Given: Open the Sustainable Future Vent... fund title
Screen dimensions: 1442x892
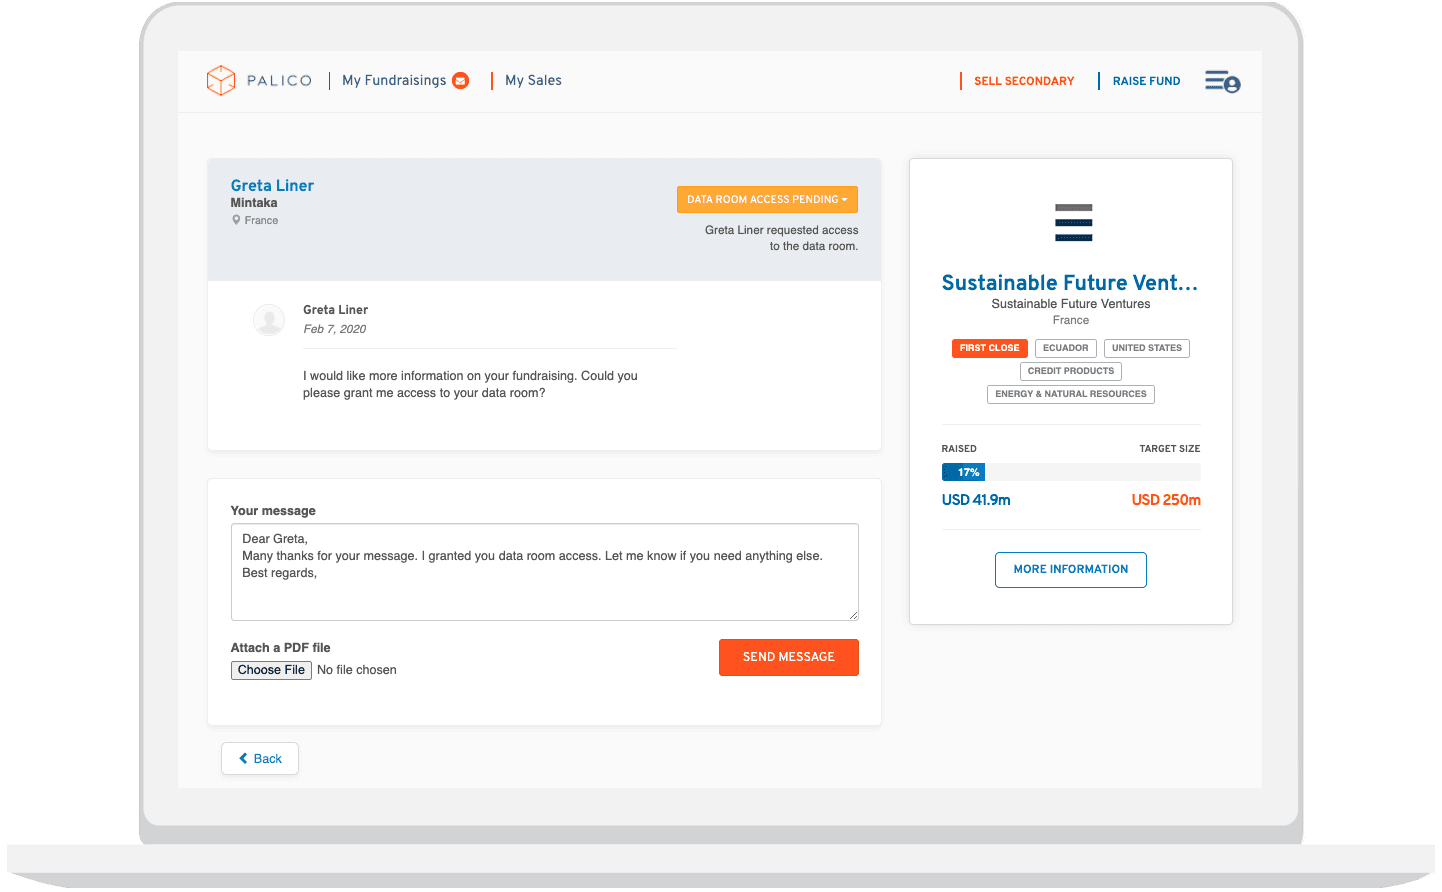Looking at the screenshot, I should pyautogui.click(x=1070, y=283).
